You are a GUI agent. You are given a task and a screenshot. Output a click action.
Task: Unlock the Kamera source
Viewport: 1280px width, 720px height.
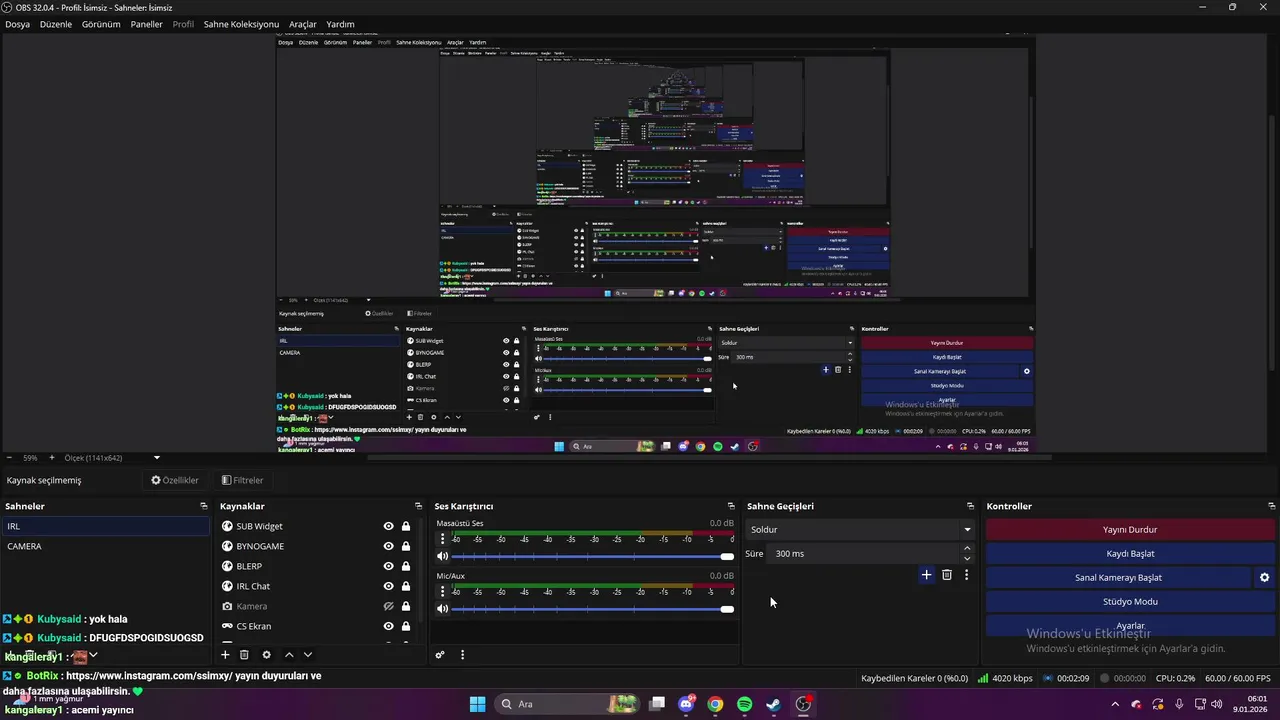tap(406, 606)
